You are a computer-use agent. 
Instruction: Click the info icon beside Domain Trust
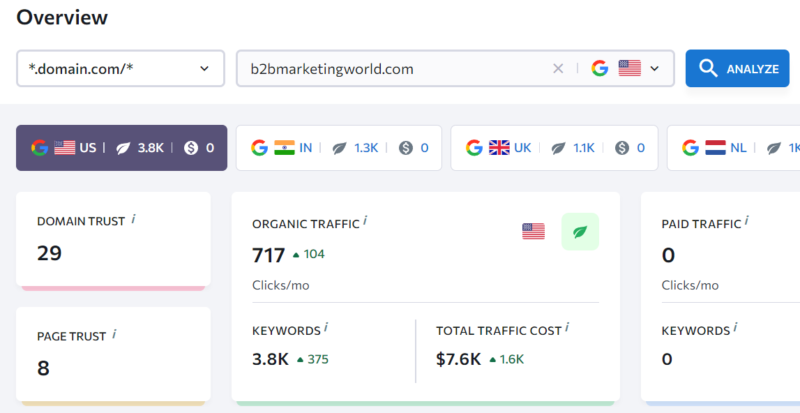(134, 219)
